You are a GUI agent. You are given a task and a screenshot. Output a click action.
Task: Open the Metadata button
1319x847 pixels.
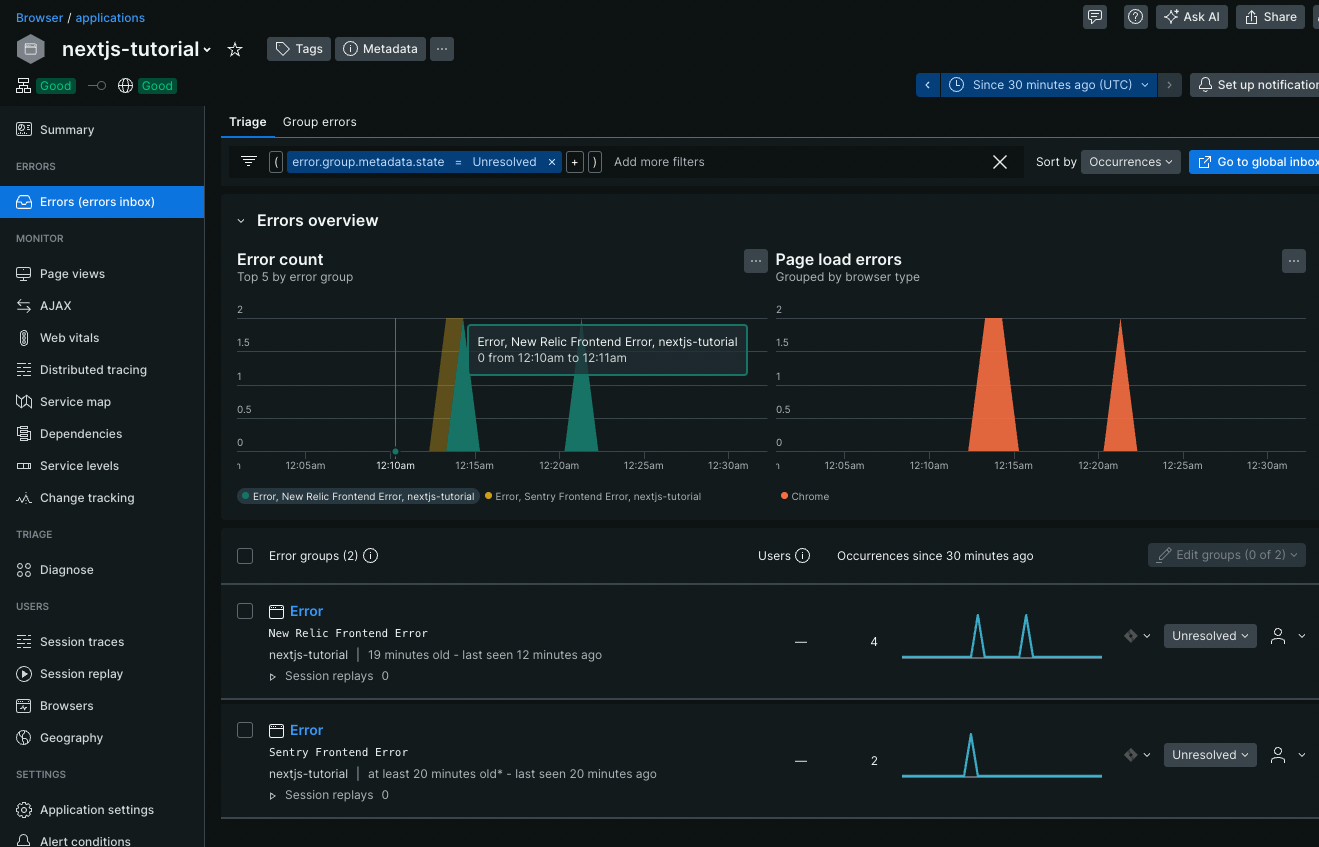(381, 49)
